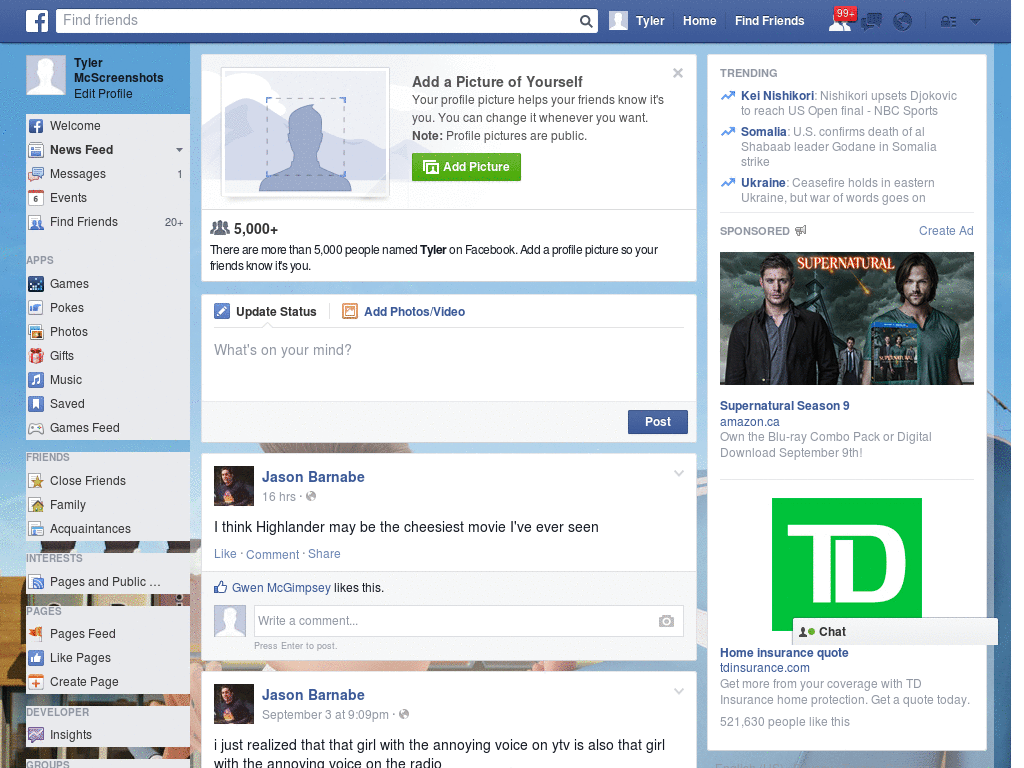1024x768 pixels.
Task: Expand News Feed sort options arrow
Action: coord(179,150)
